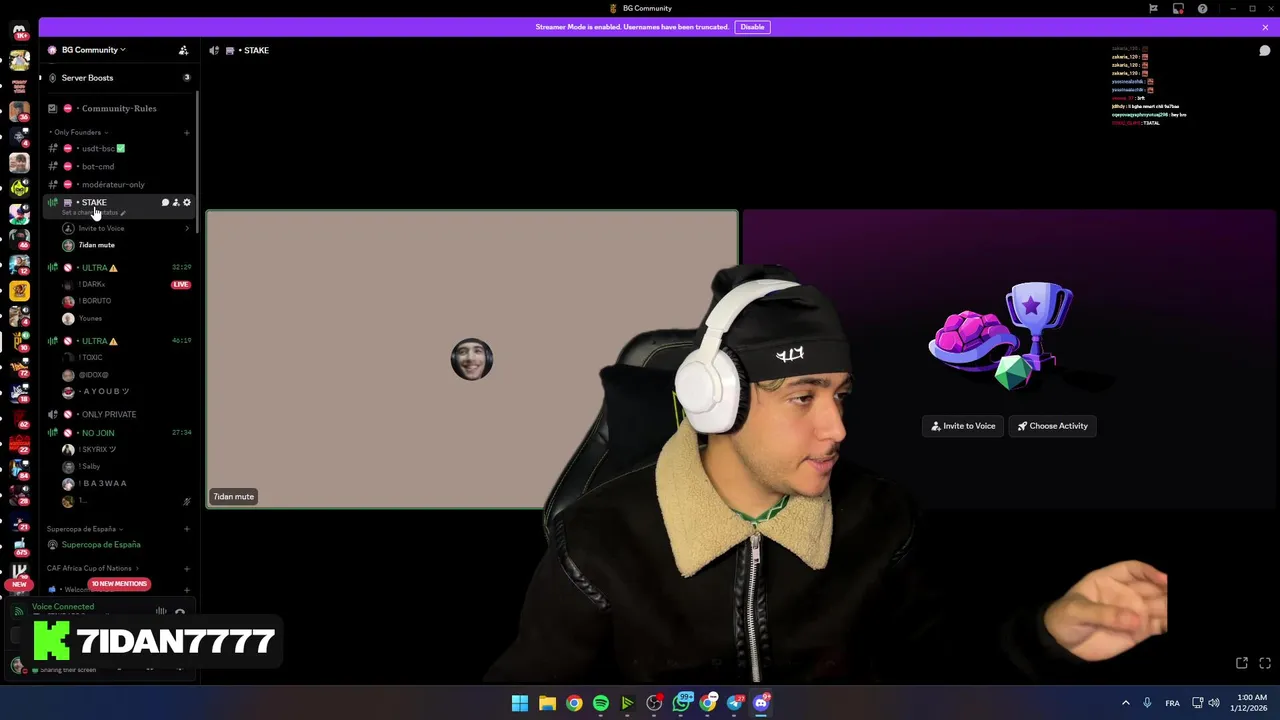Edit the STAKE channel status pencil
This screenshot has height=720, width=1280.
pos(123,213)
